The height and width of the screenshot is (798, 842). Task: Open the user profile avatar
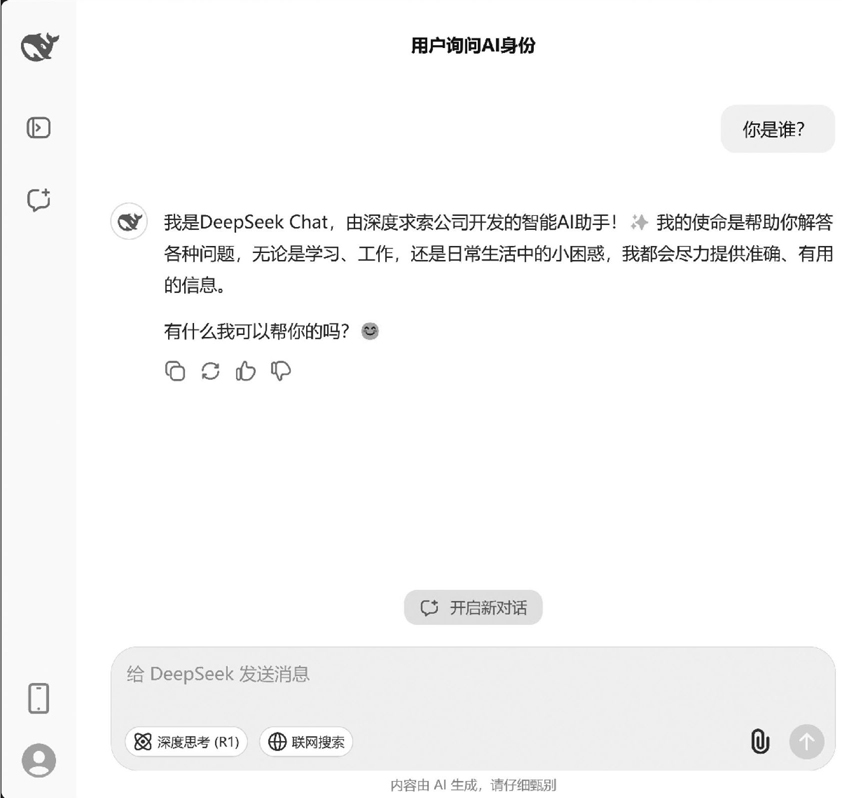click(39, 760)
